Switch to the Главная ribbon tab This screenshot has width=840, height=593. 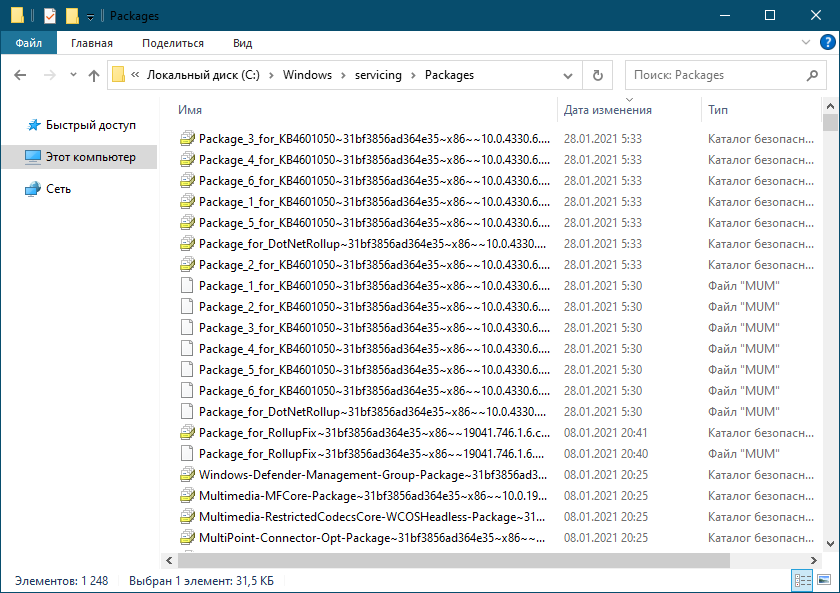92,43
